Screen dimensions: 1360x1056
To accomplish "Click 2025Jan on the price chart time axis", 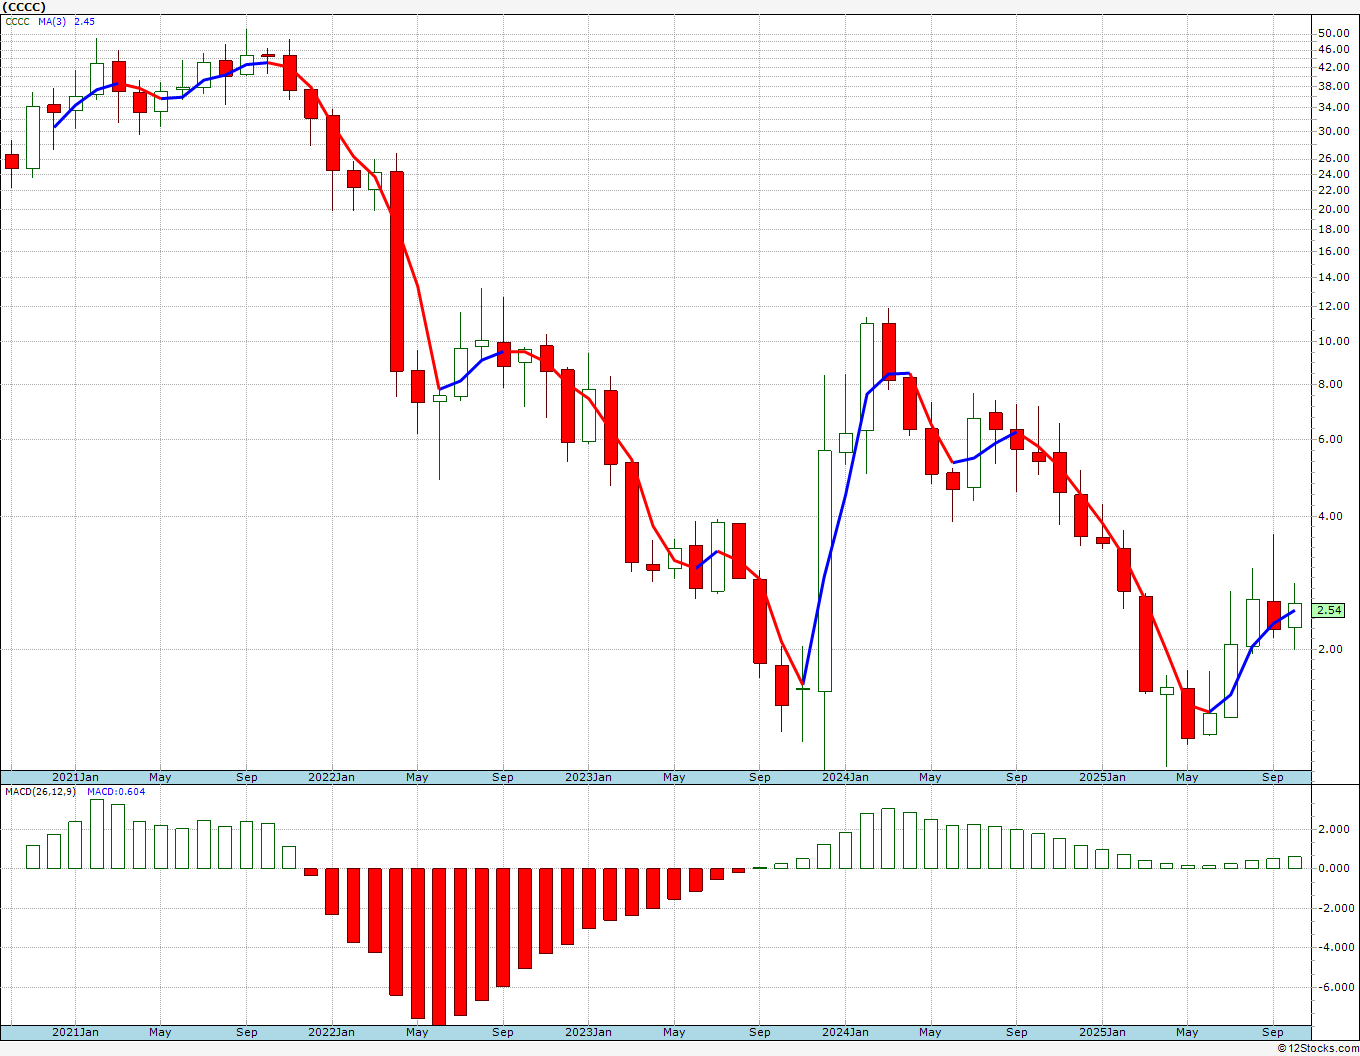I will point(1103,777).
